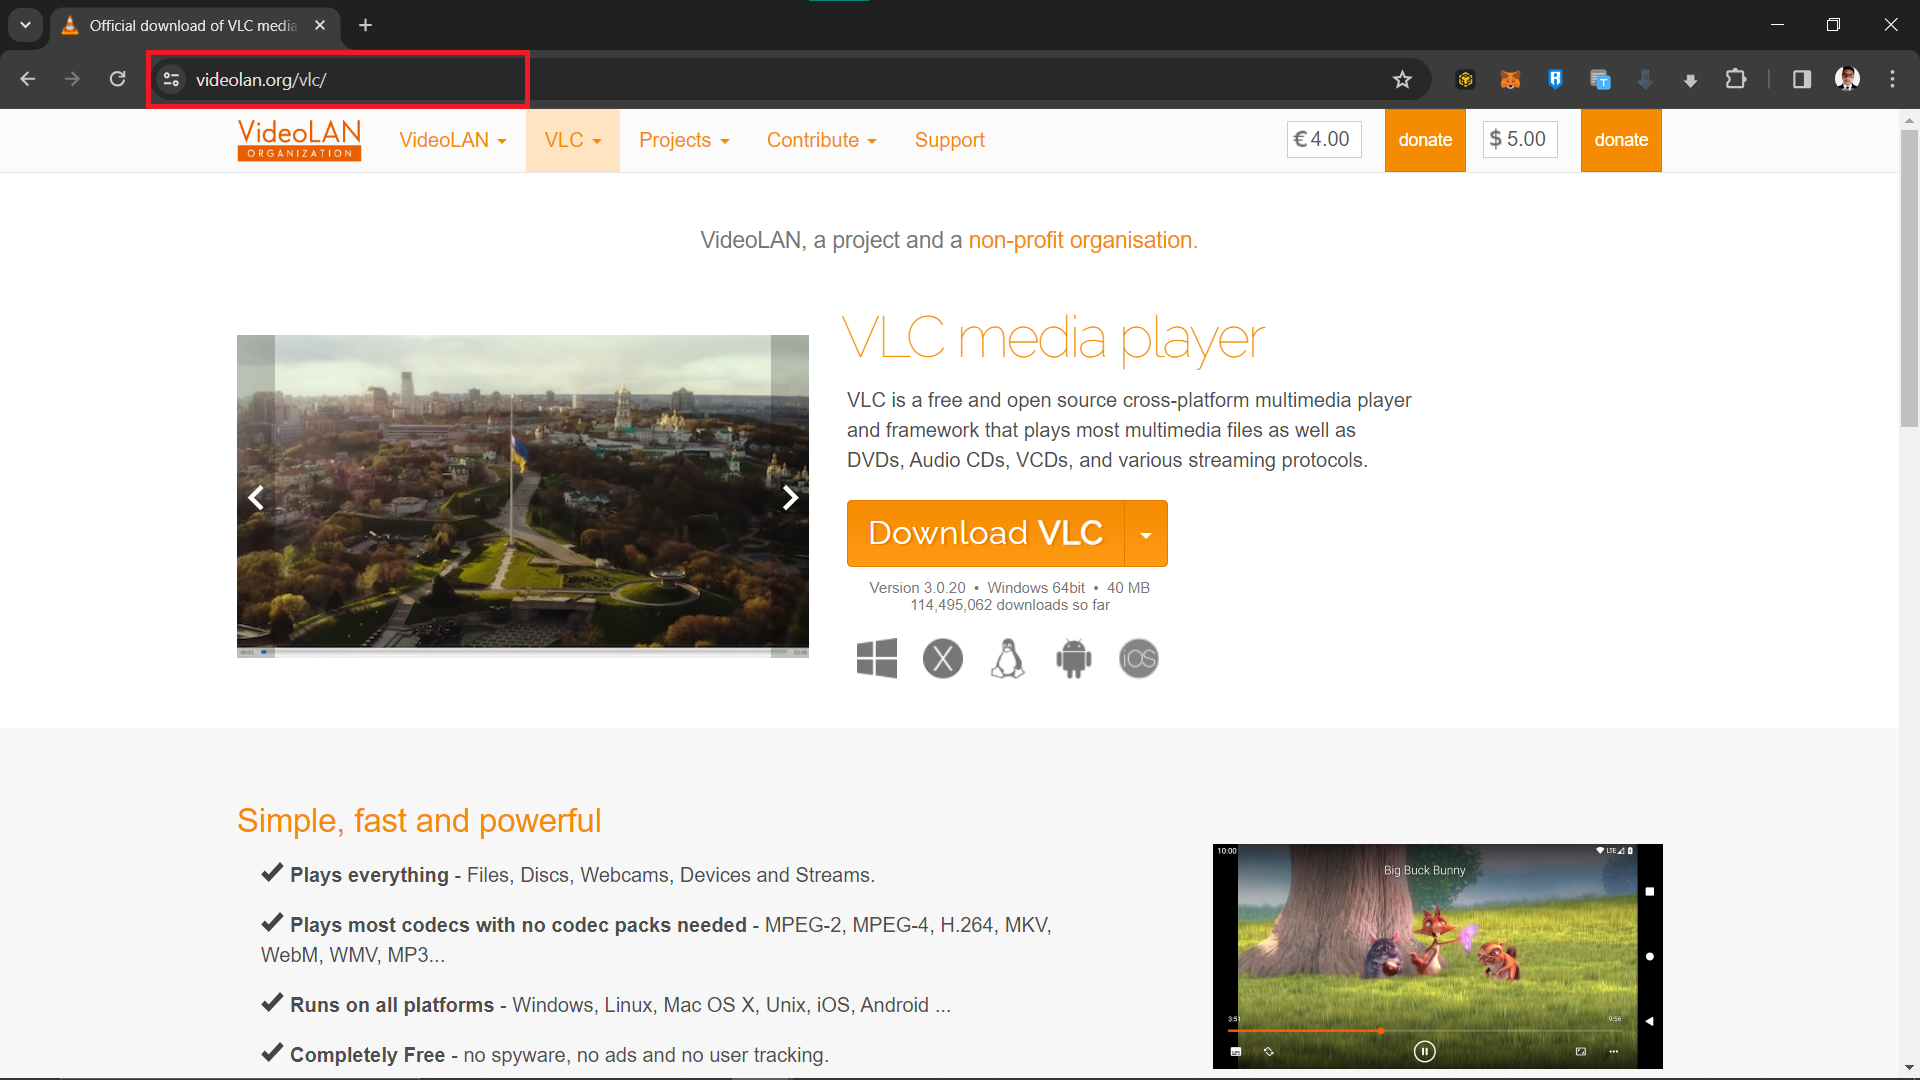Select the Linux penguin platform icon
1920x1080 pixels.
(x=1006, y=657)
